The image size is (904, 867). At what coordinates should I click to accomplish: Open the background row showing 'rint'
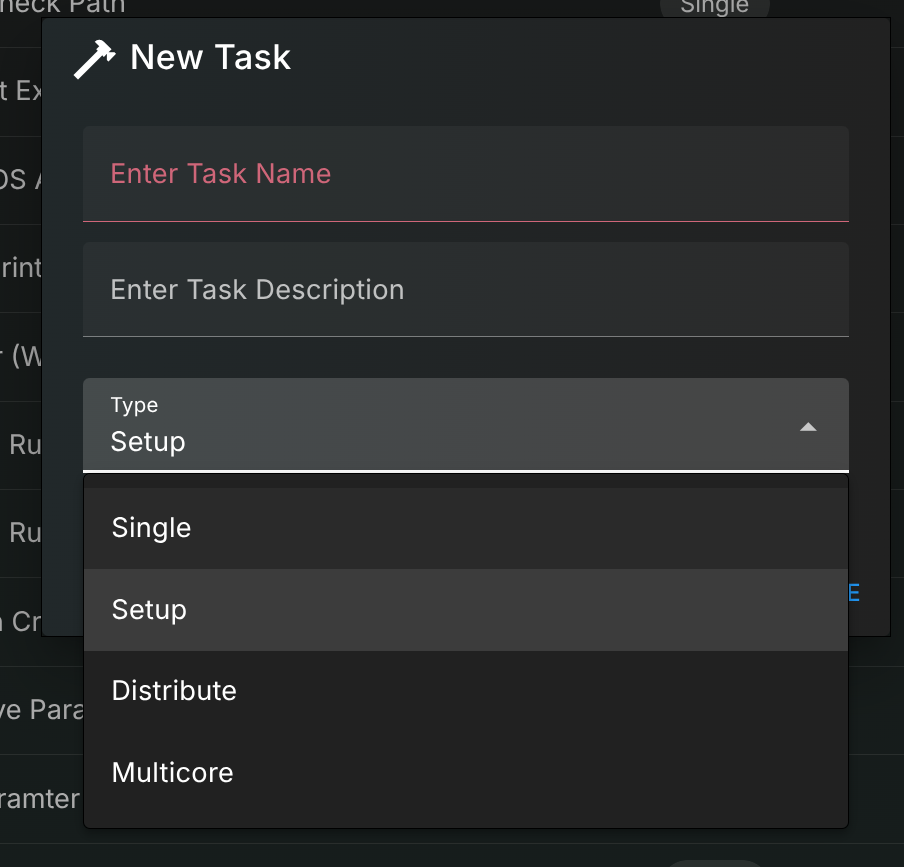pyautogui.click(x=20, y=269)
